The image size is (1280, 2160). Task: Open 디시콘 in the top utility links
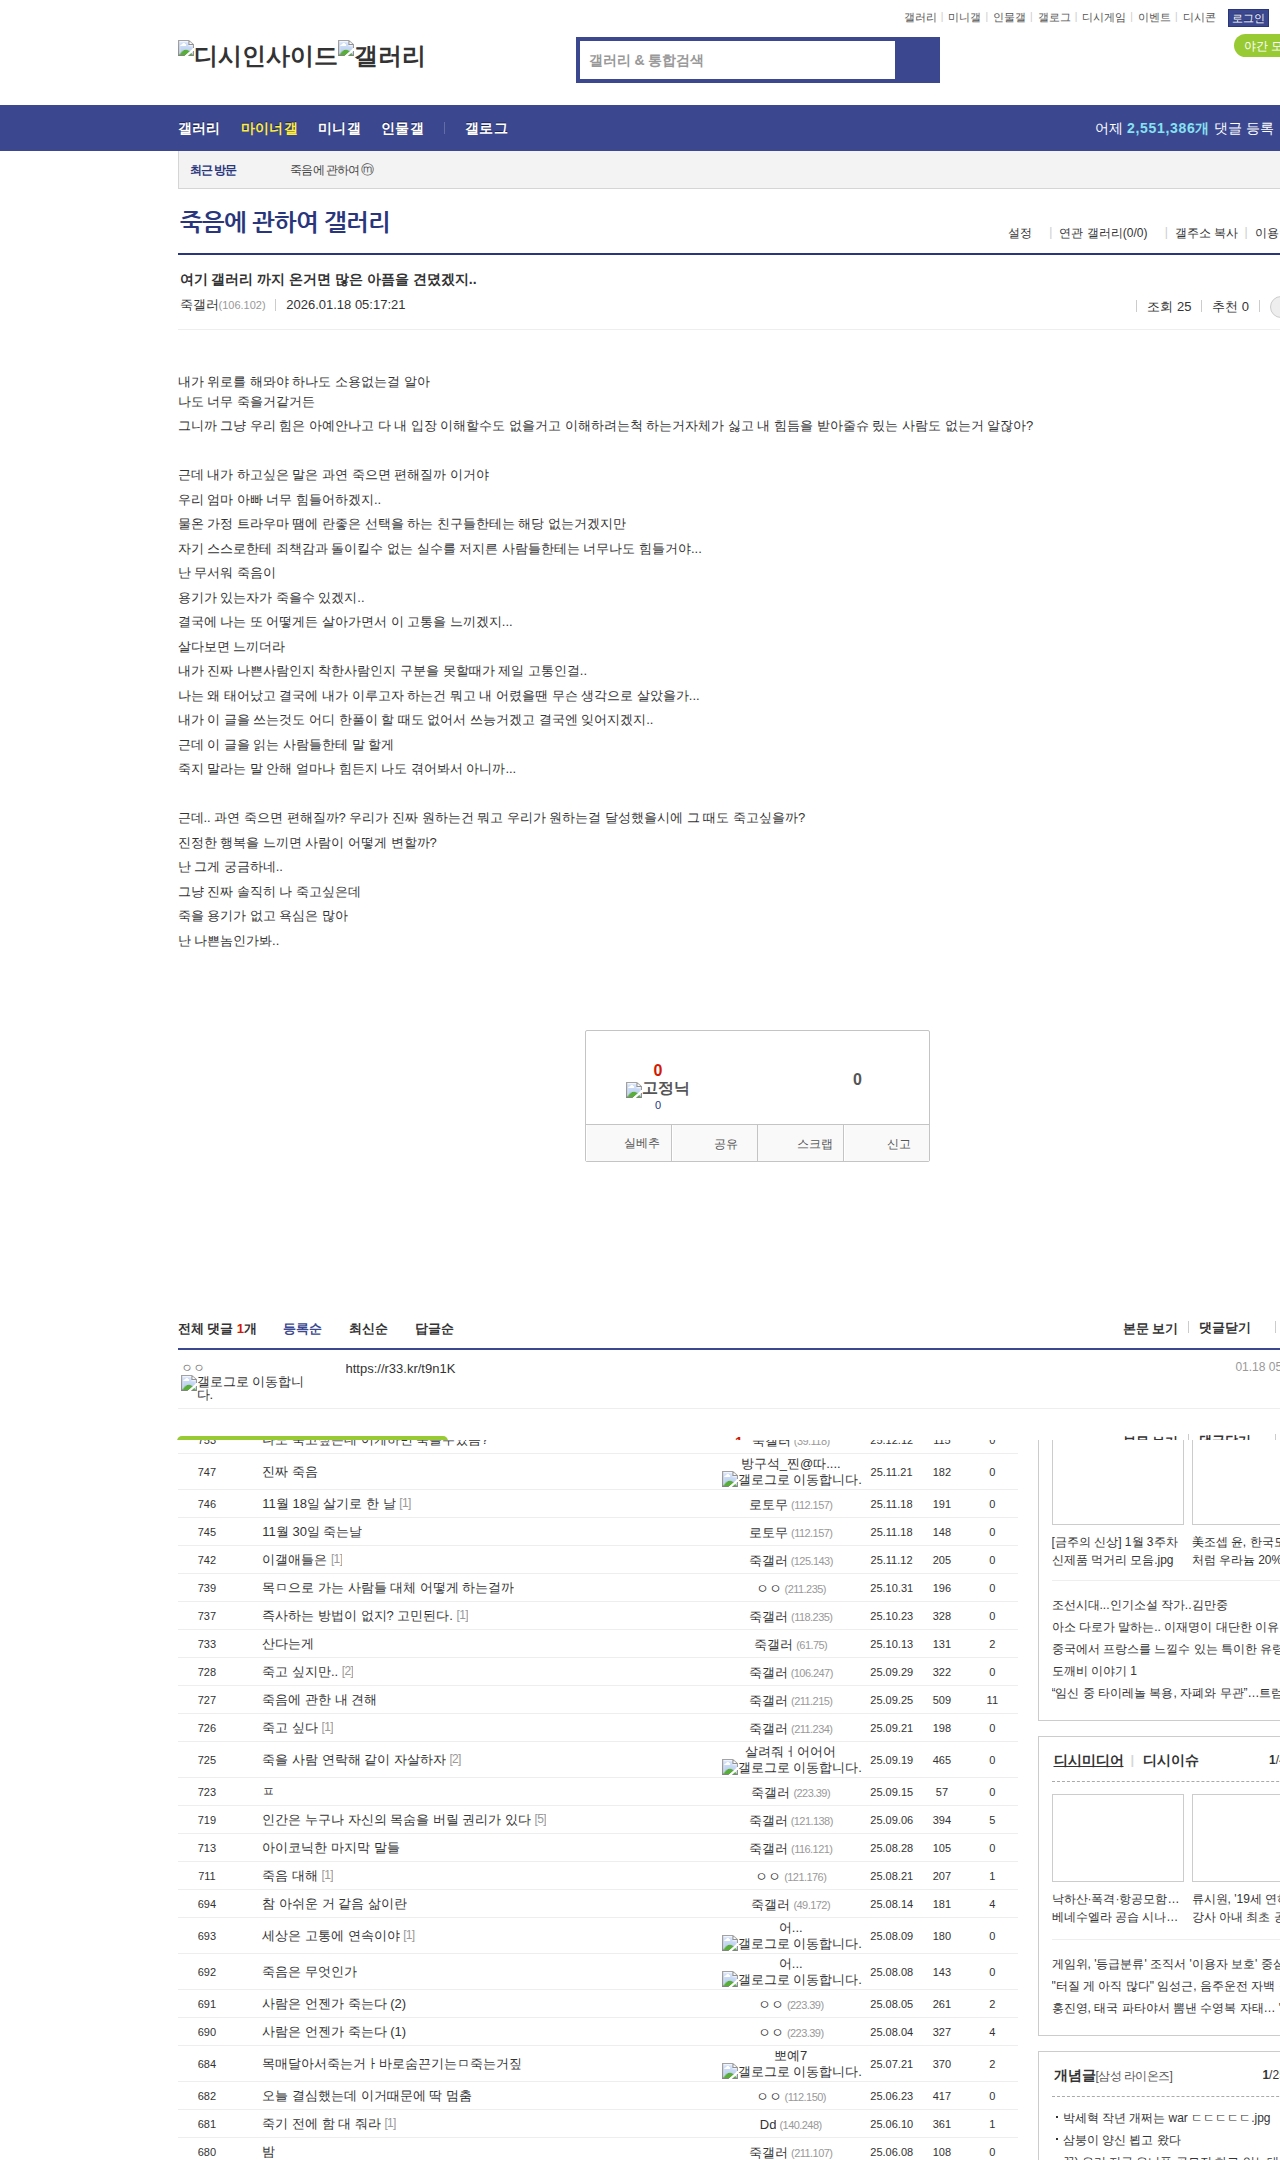pyautogui.click(x=1199, y=18)
